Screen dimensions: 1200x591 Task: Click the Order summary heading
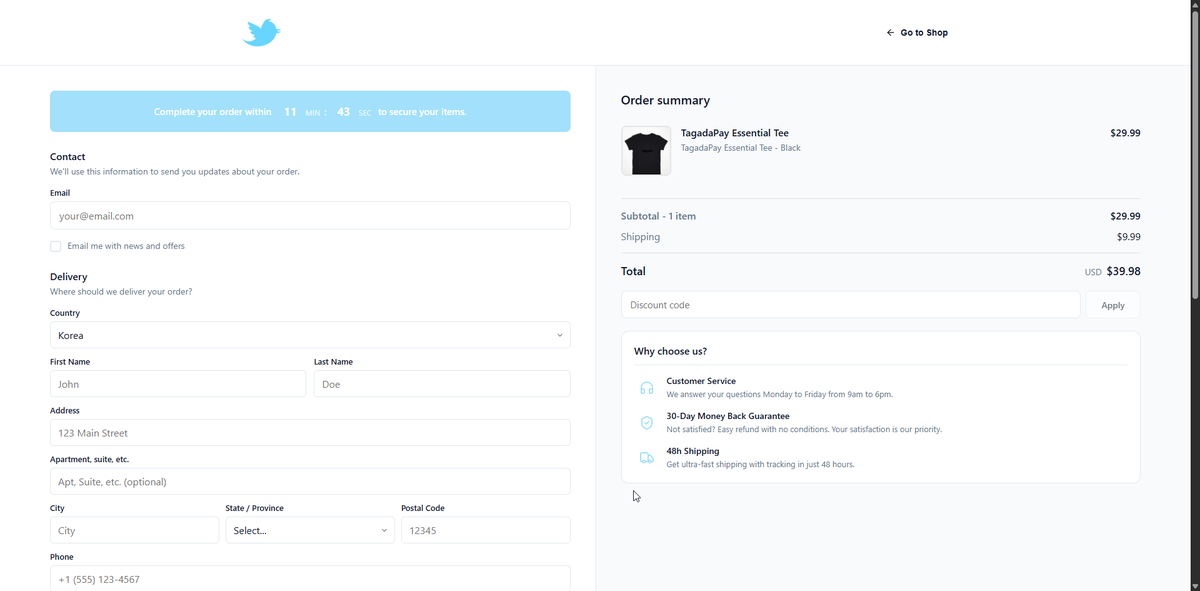[x=666, y=100]
